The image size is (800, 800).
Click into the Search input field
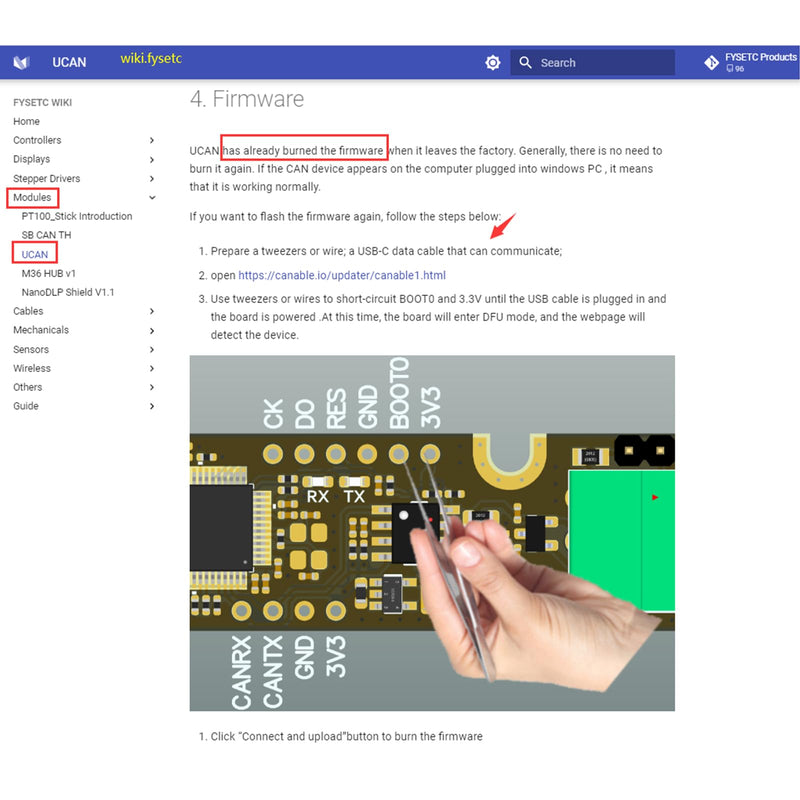point(592,62)
